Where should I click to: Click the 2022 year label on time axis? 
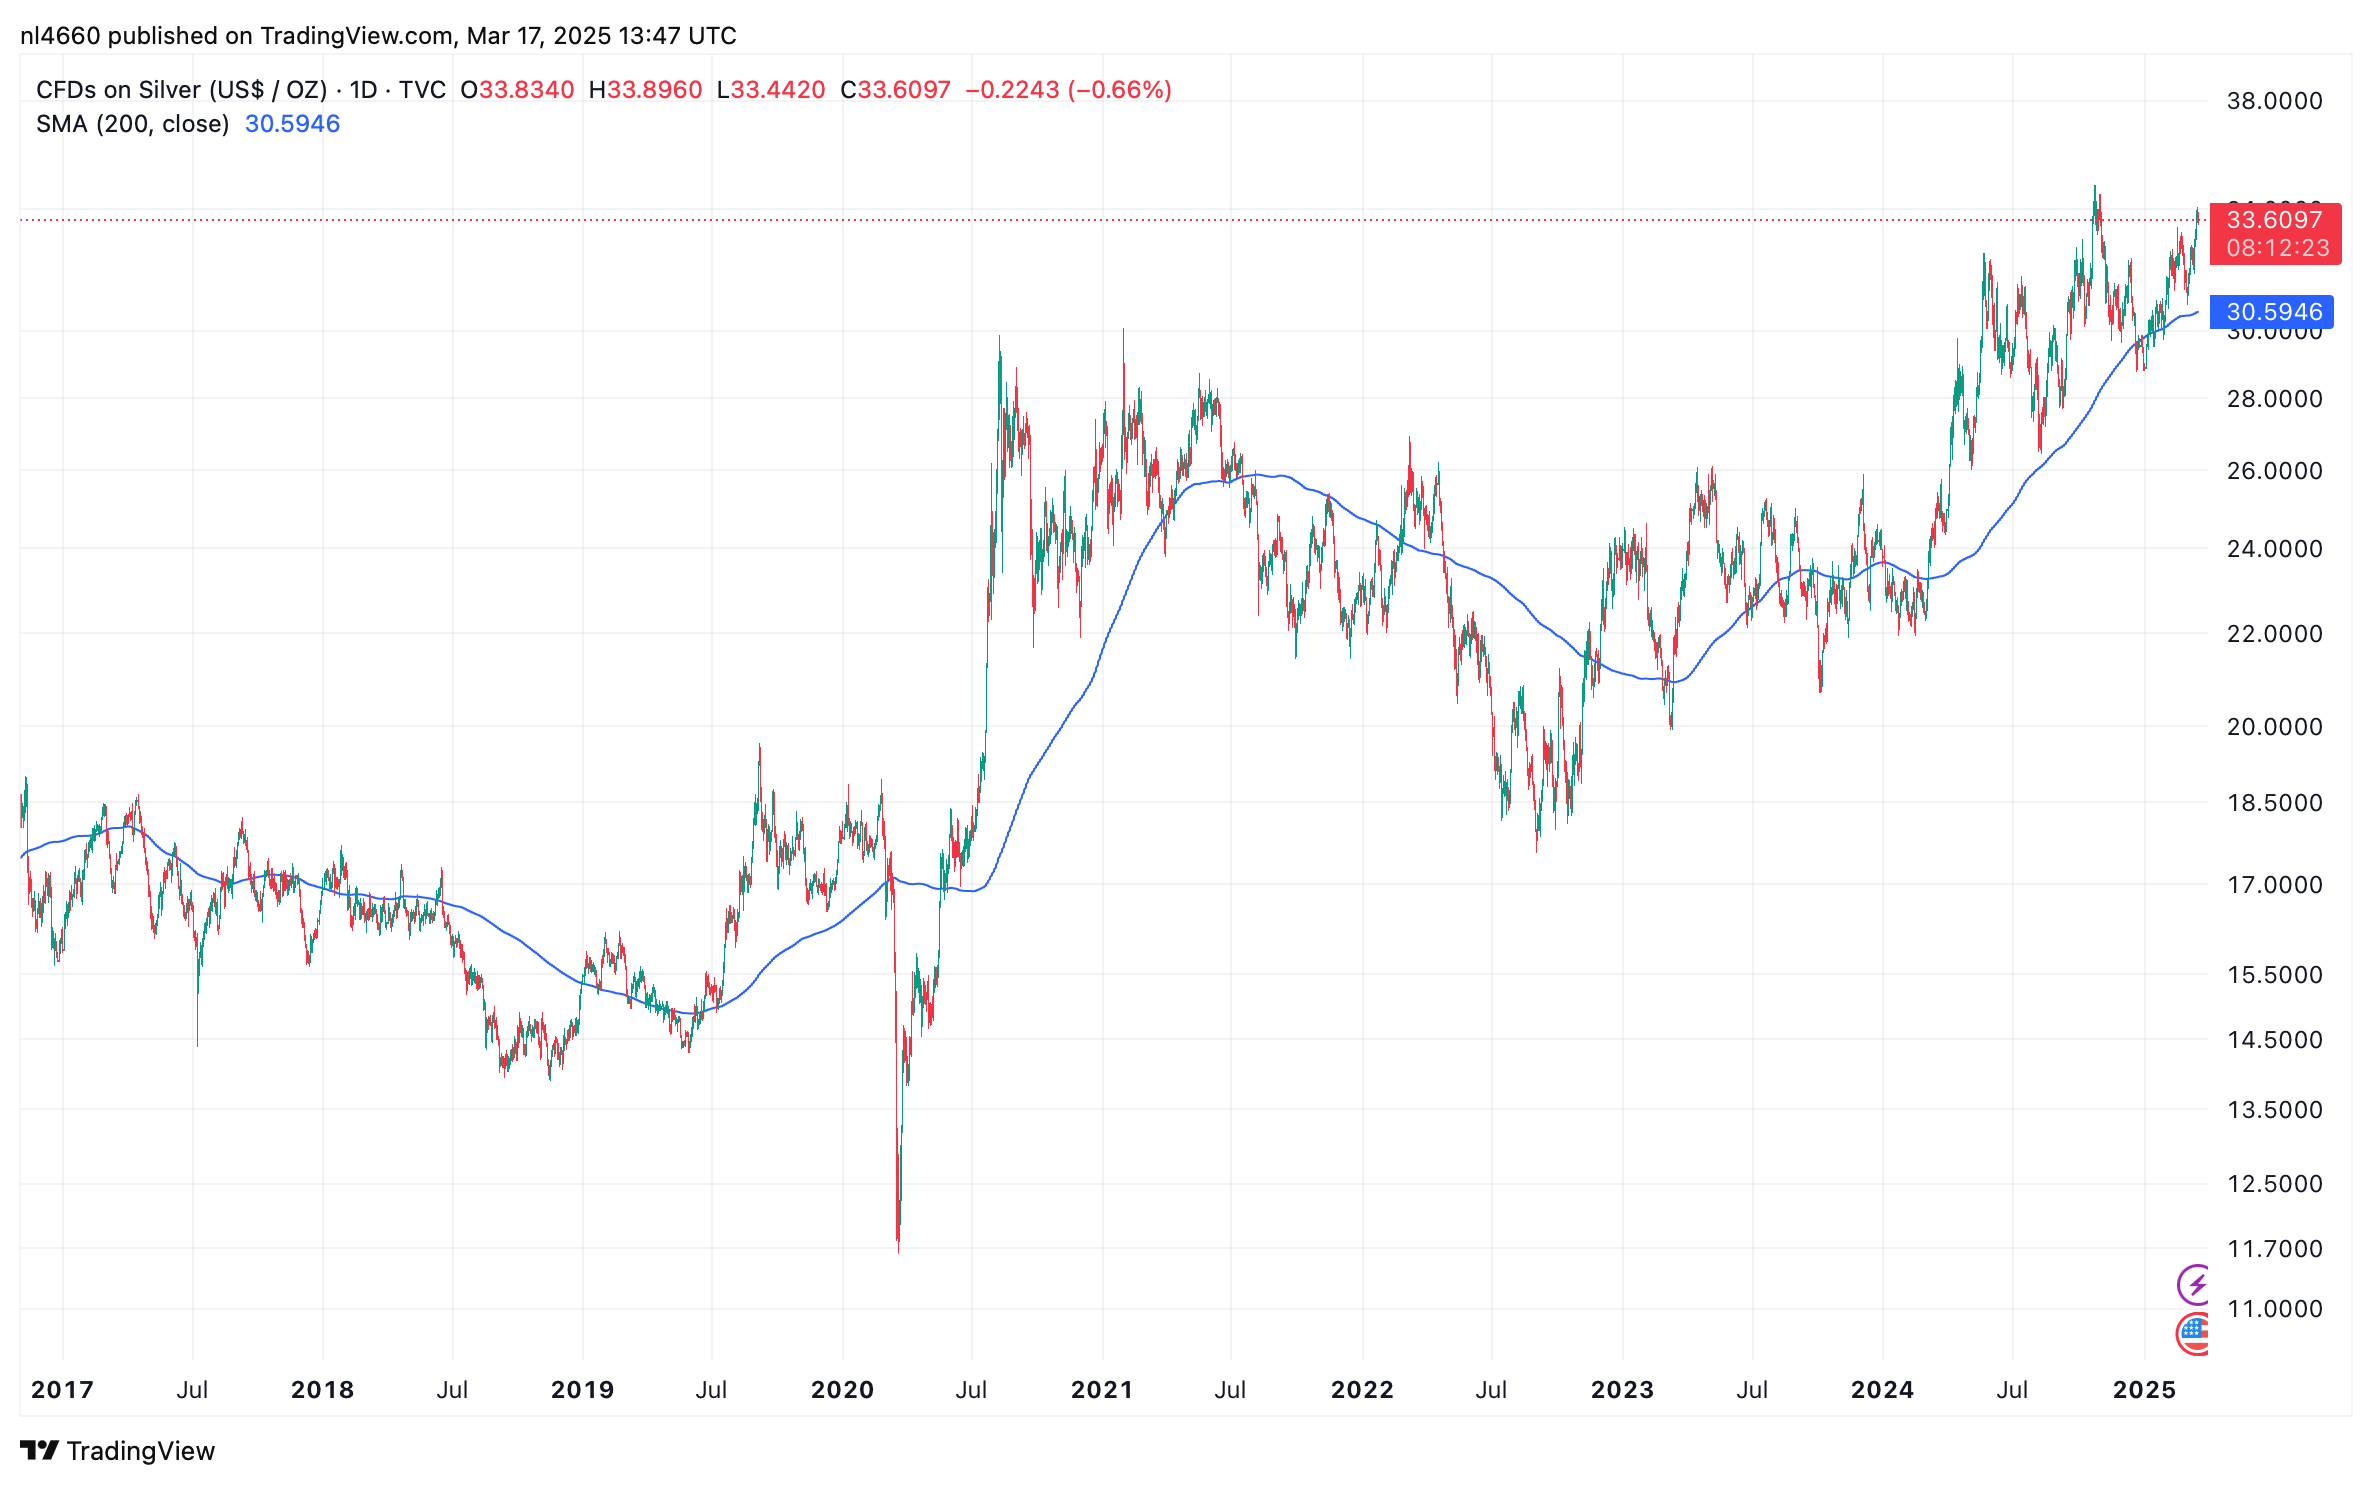[x=1361, y=1389]
